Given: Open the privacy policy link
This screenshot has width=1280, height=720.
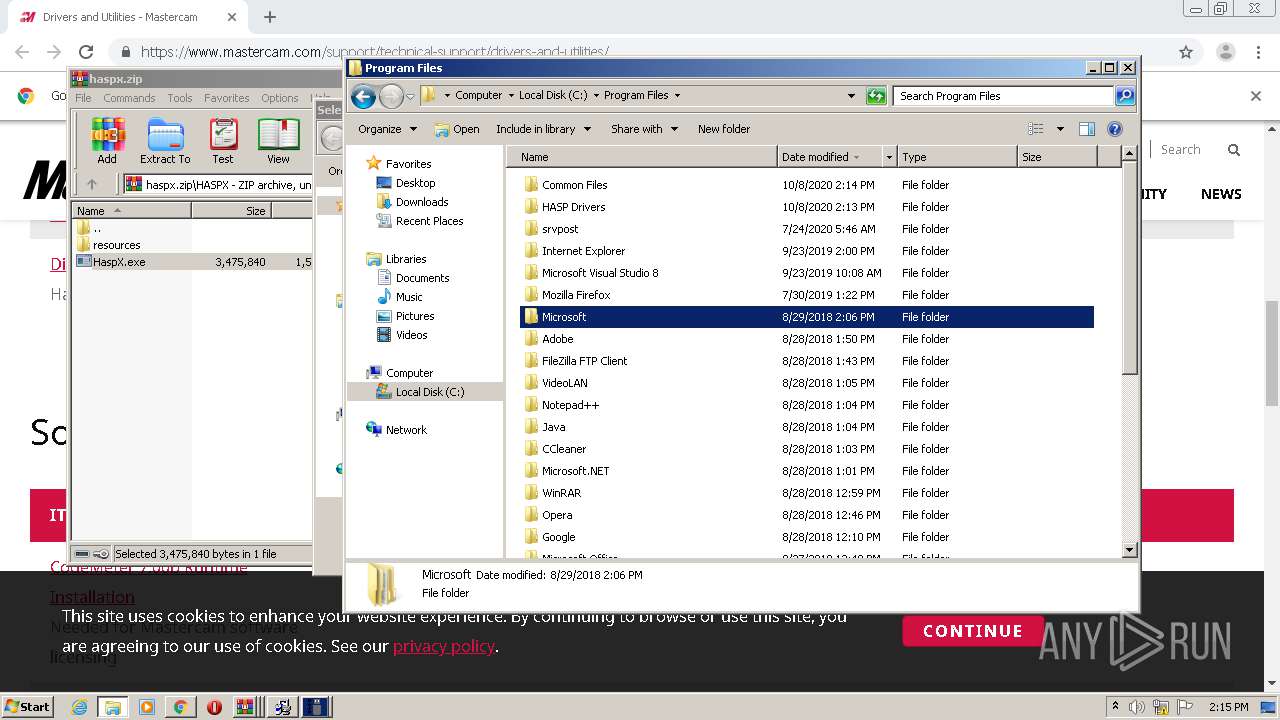Looking at the screenshot, I should coord(444,646).
